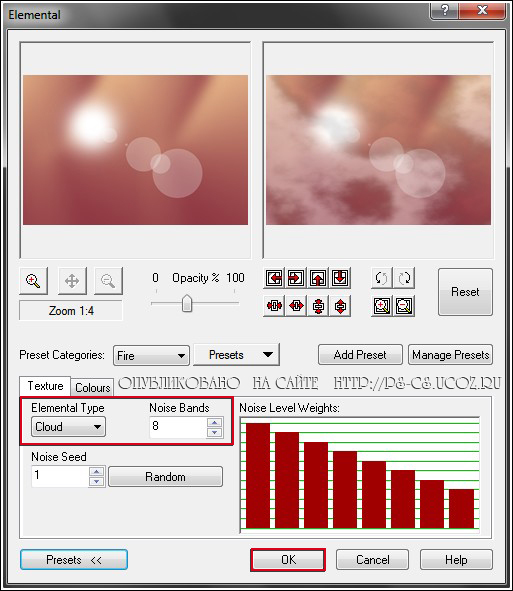Rotate the effect counter-clockwise
Image resolution: width=513 pixels, height=591 pixels.
coord(381,278)
